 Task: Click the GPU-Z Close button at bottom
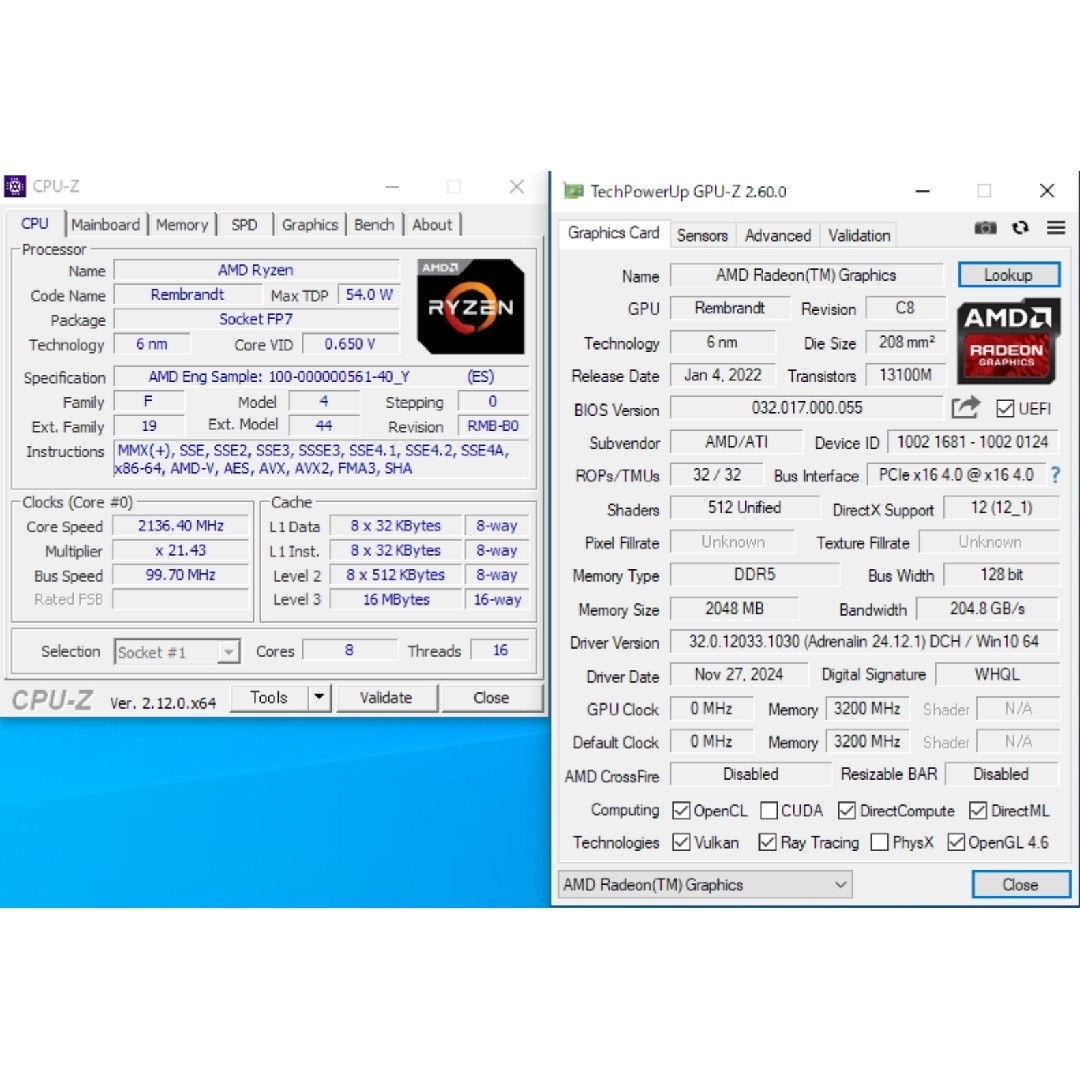1021,884
